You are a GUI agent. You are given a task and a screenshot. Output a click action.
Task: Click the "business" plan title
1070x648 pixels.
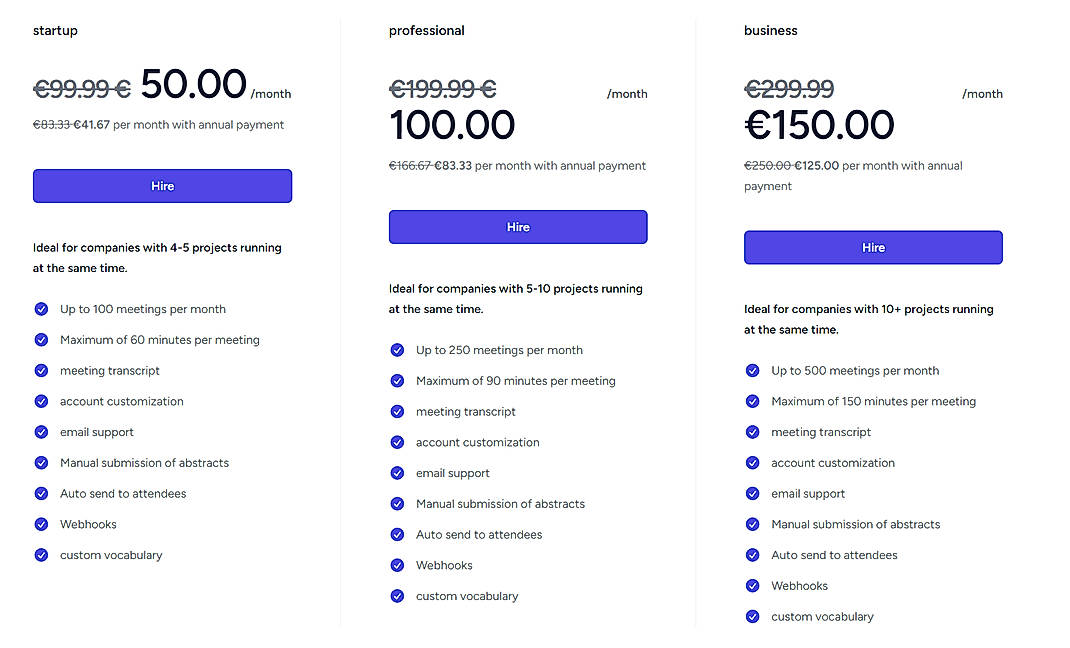tap(770, 30)
